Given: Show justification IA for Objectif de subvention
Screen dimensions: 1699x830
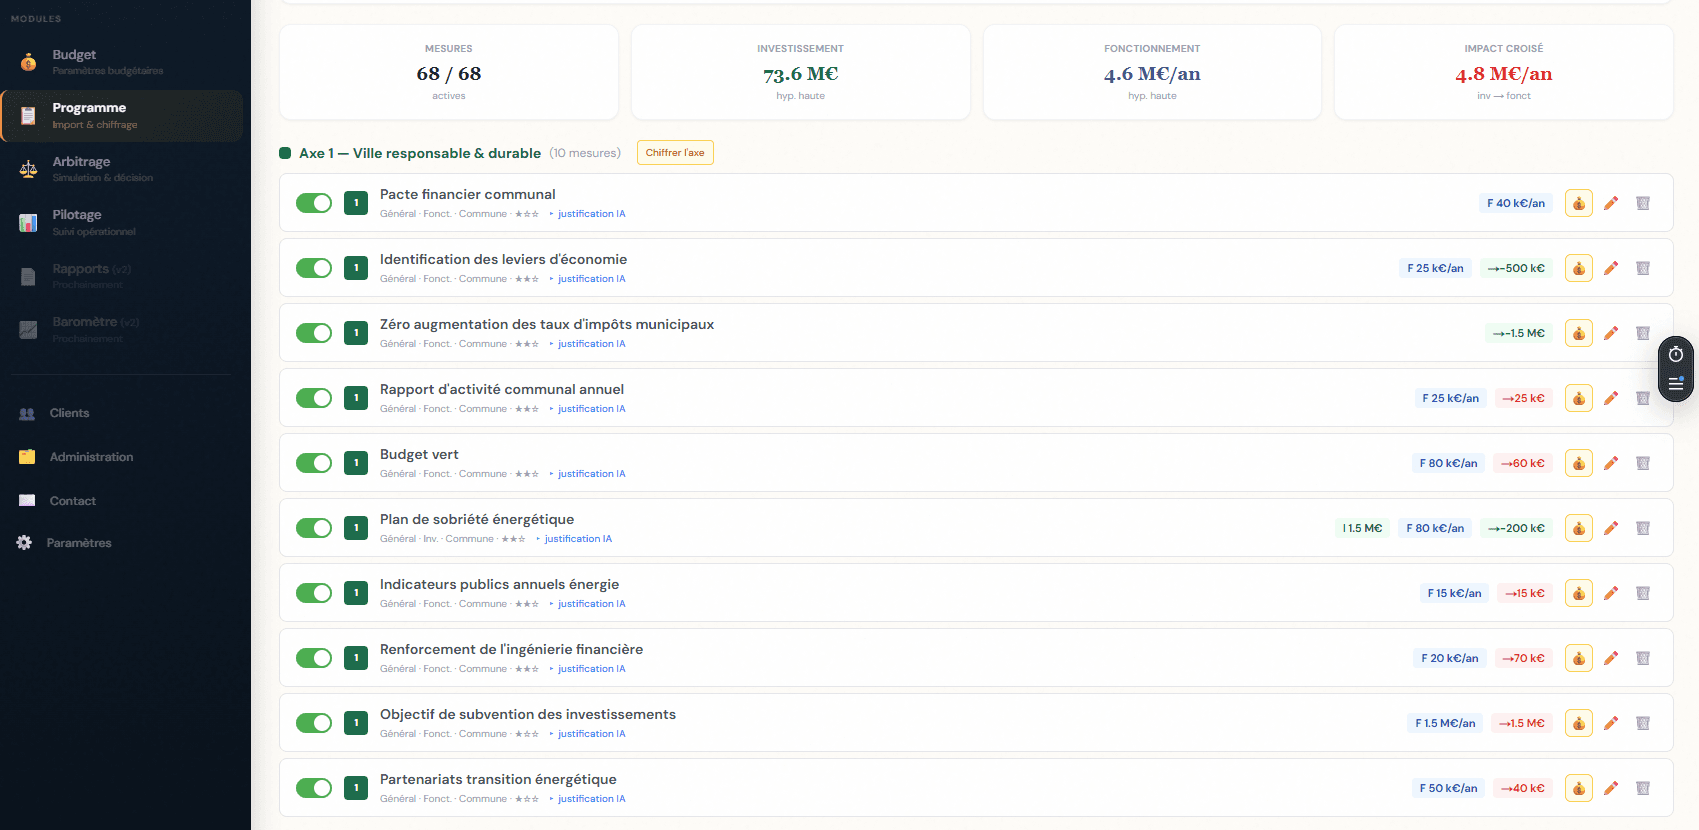Looking at the screenshot, I should 590,734.
